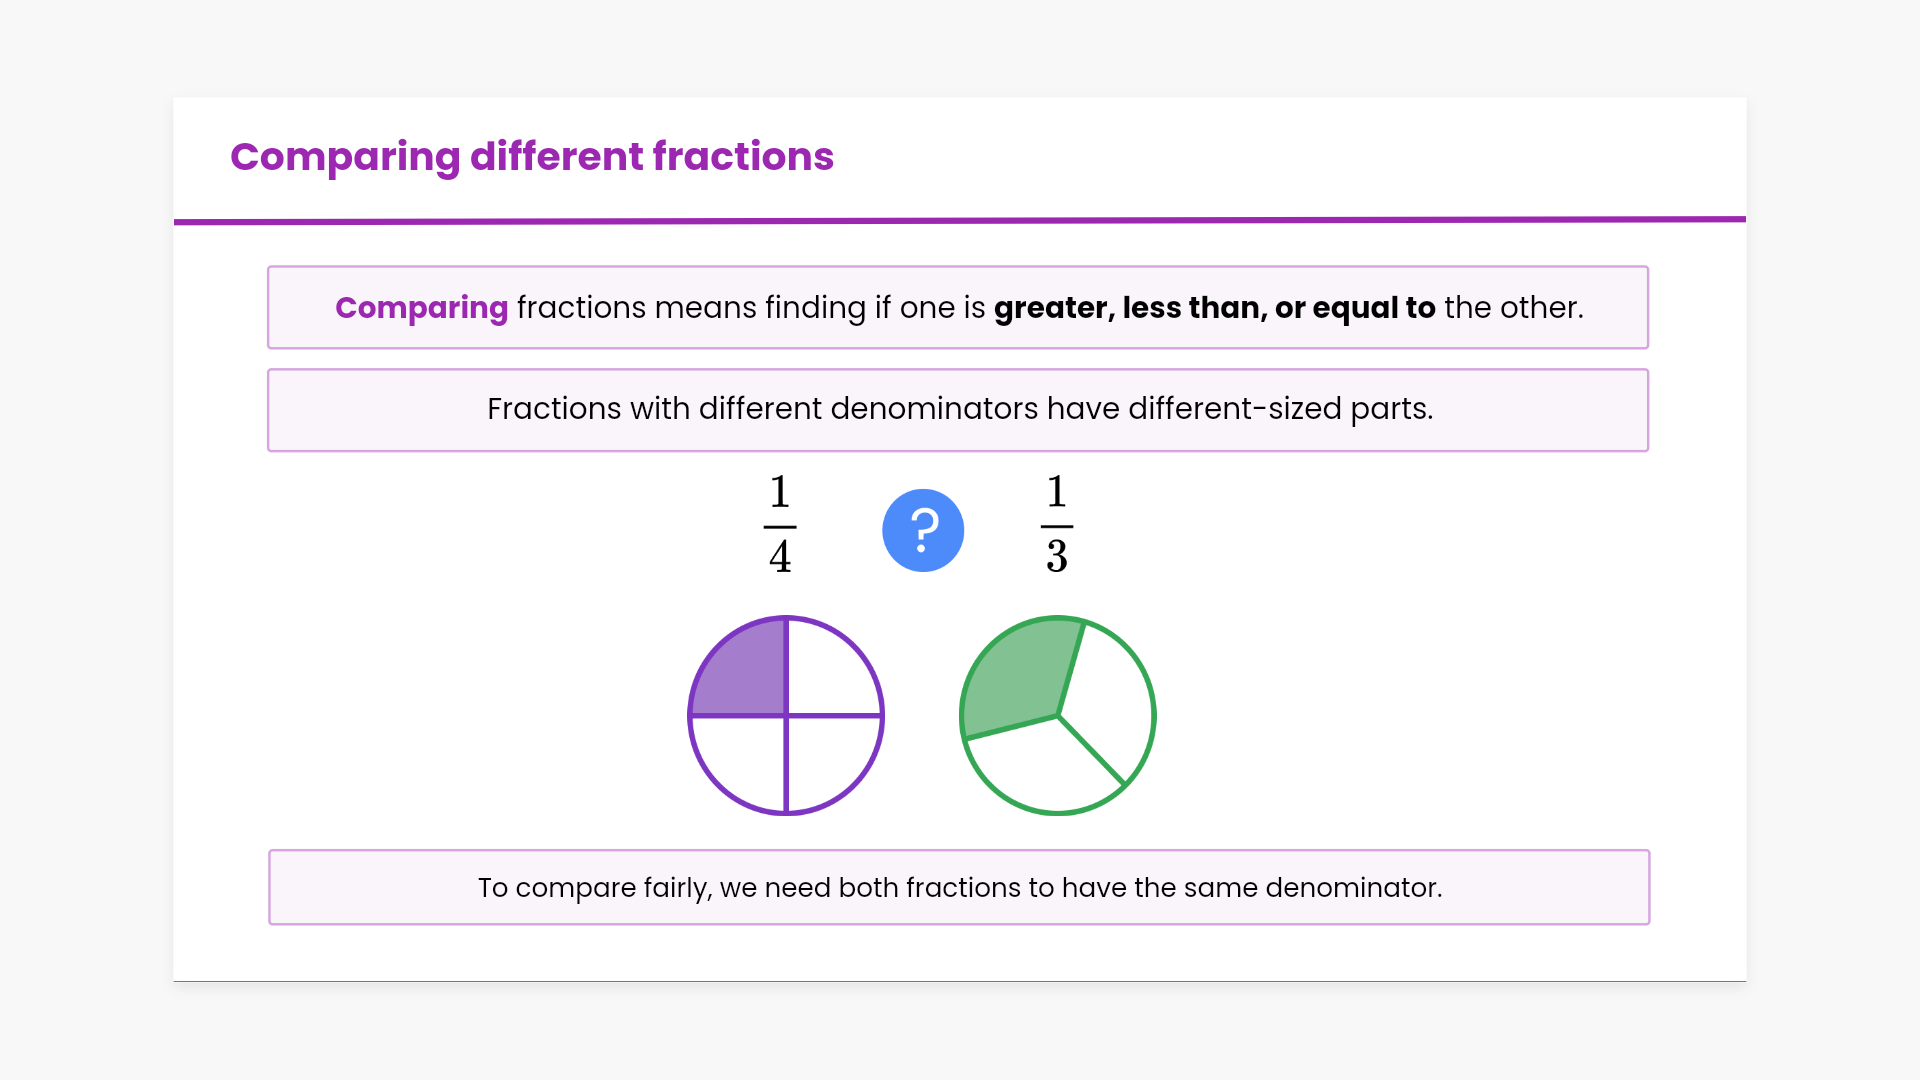This screenshot has width=1920, height=1080.
Task: Click the words "the other." ending the definition
Action: tap(1514, 308)
